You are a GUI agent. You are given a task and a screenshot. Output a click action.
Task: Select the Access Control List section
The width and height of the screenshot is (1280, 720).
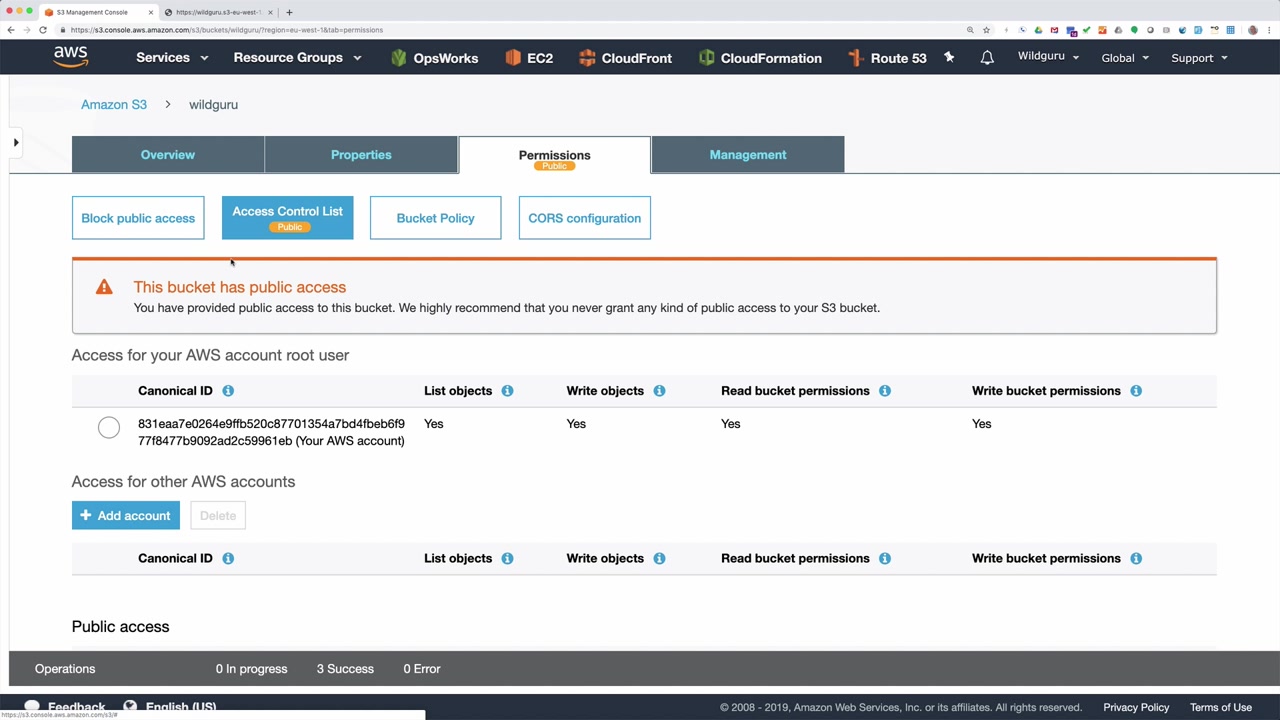[x=287, y=218]
